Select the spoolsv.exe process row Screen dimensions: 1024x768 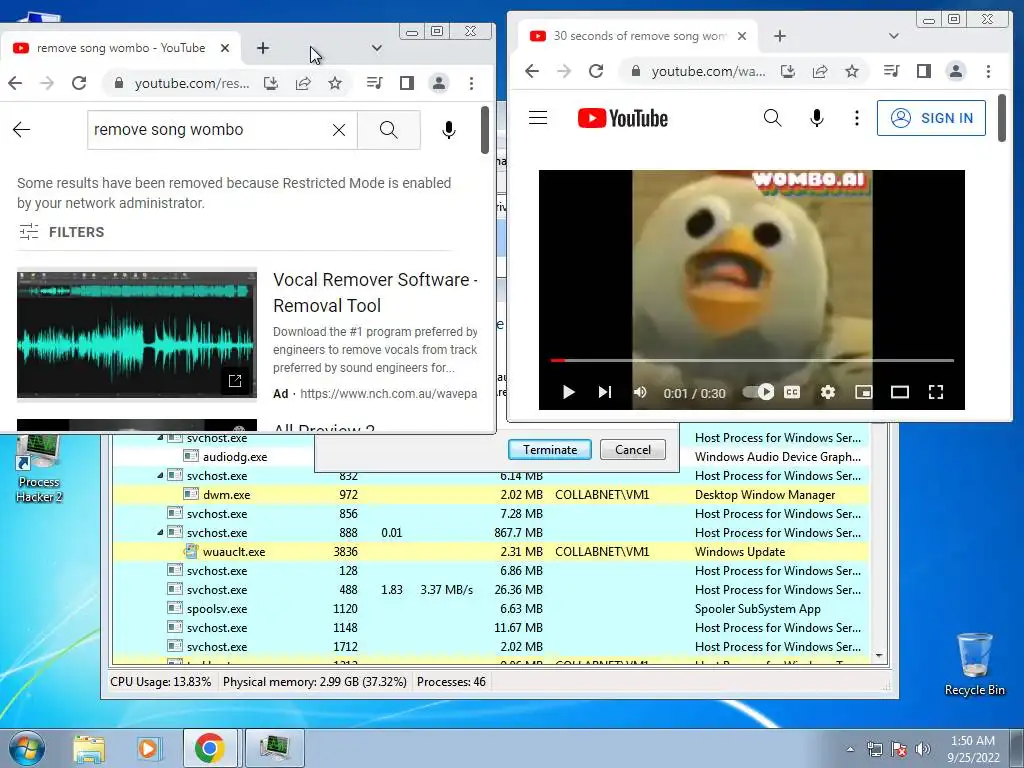click(x=491, y=609)
